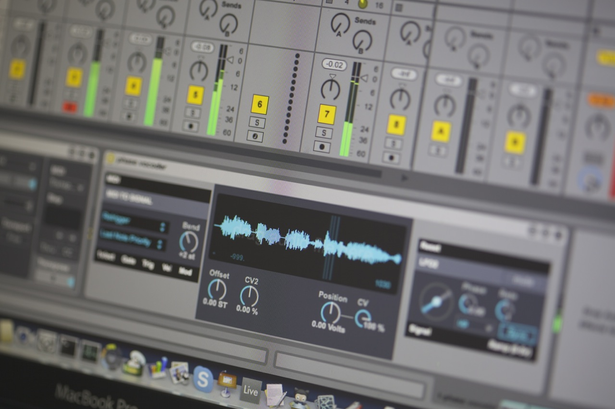
Task: Click the LFO dial in the LFO2 module
Action: click(x=436, y=302)
